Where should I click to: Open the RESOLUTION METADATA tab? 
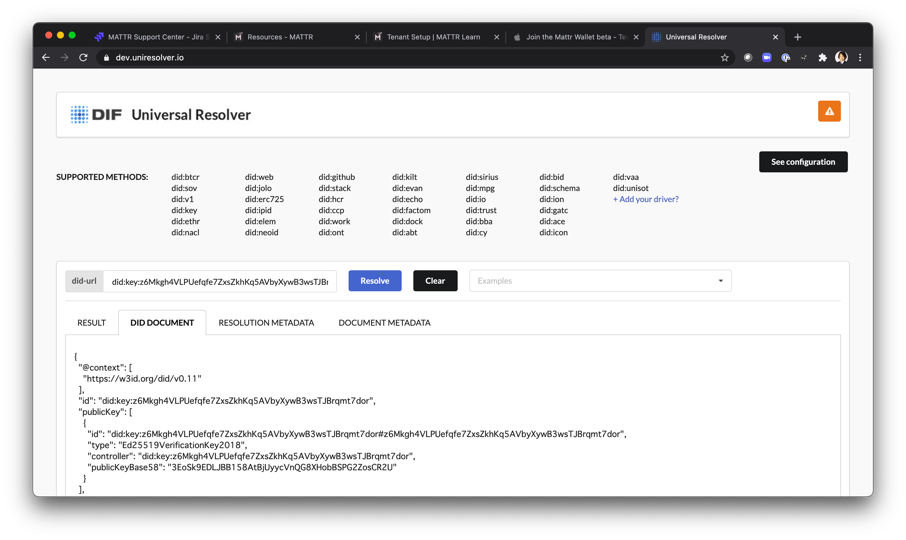266,323
